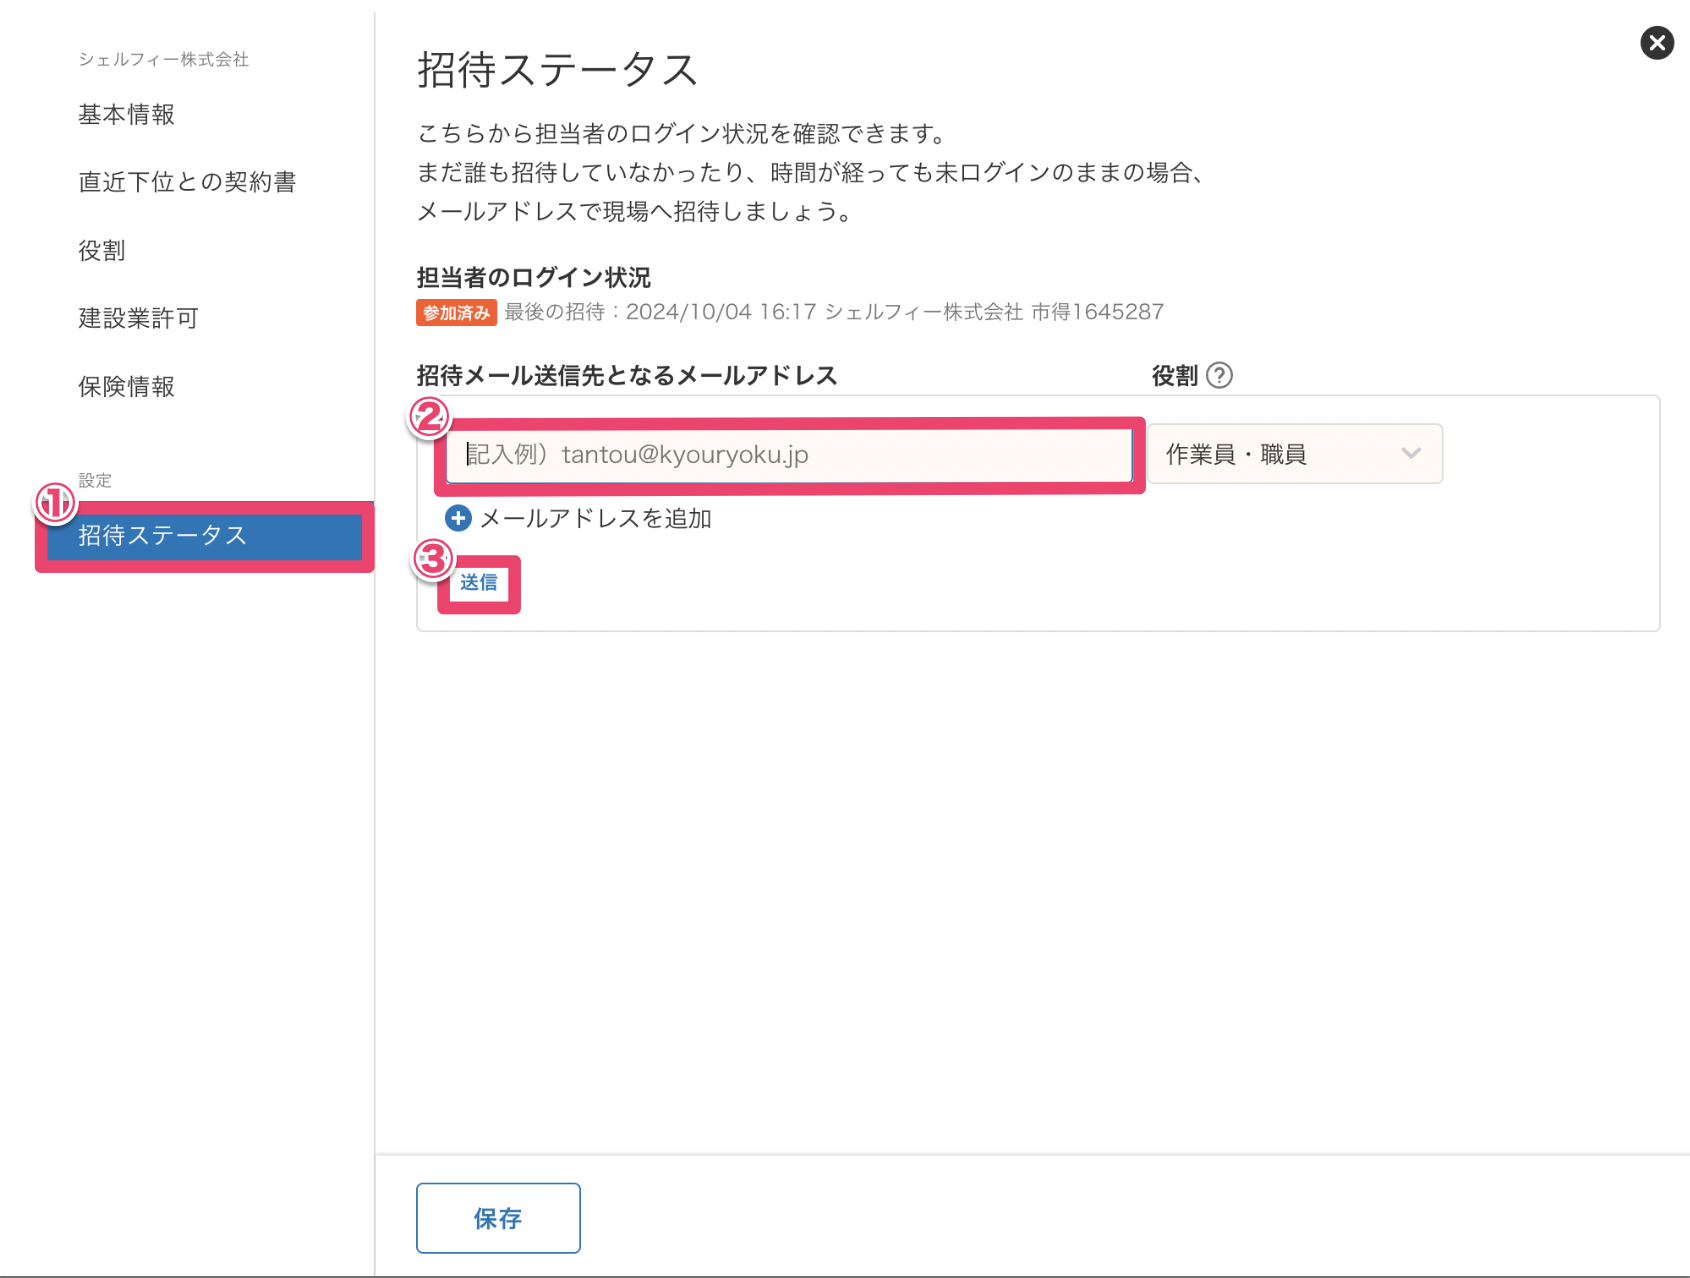
Task: Click the circled number 1 annotation marker
Action: (x=55, y=503)
